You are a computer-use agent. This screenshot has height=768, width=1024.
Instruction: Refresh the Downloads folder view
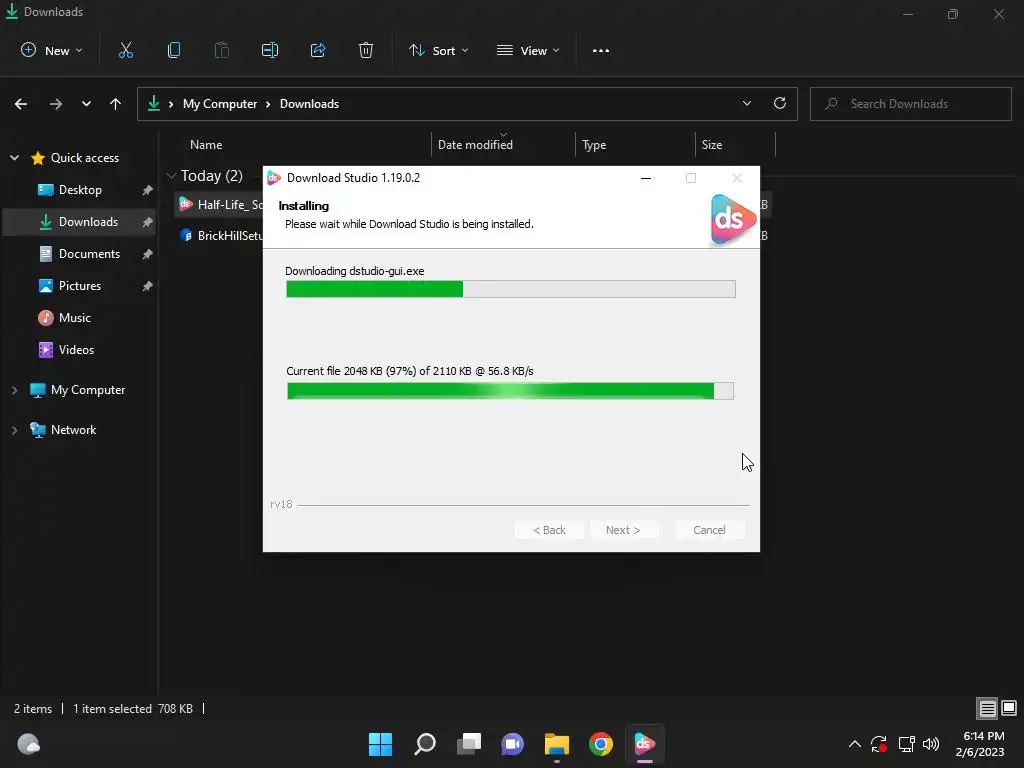click(x=780, y=103)
